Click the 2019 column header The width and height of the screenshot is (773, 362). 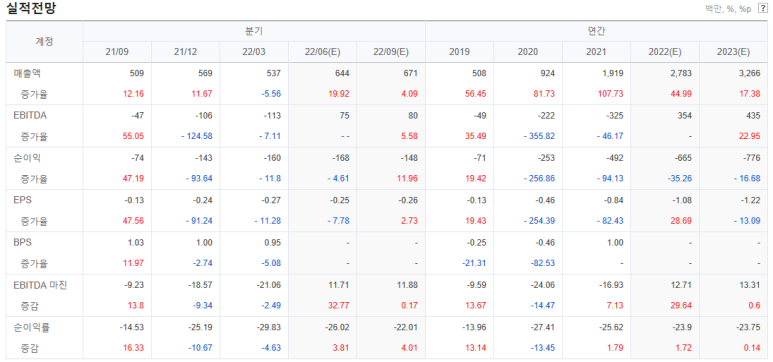(459, 52)
